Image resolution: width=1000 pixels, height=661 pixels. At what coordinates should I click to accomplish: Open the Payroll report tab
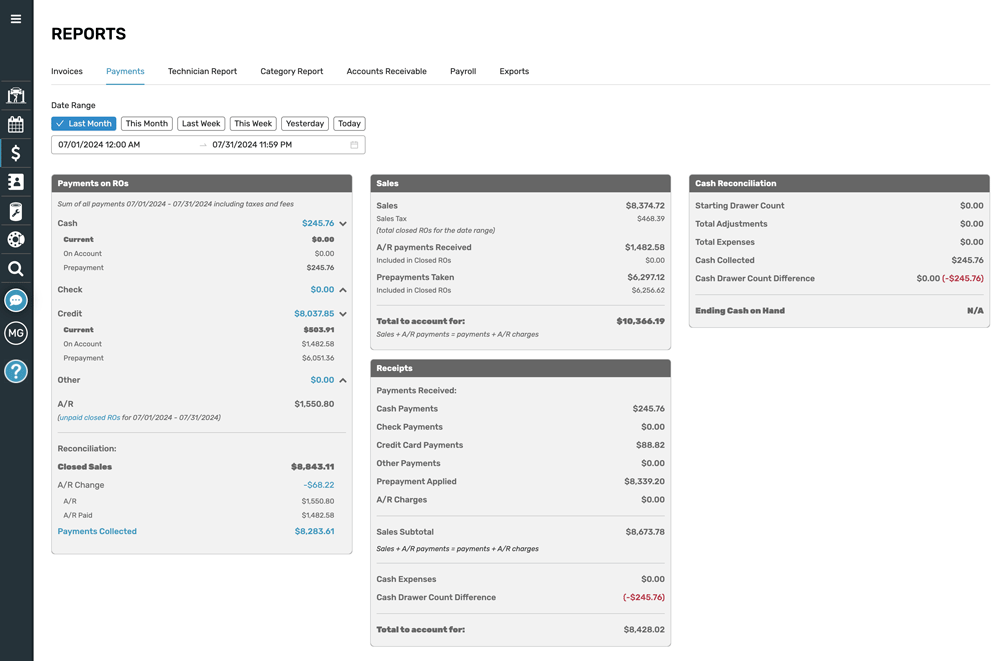[x=462, y=71]
